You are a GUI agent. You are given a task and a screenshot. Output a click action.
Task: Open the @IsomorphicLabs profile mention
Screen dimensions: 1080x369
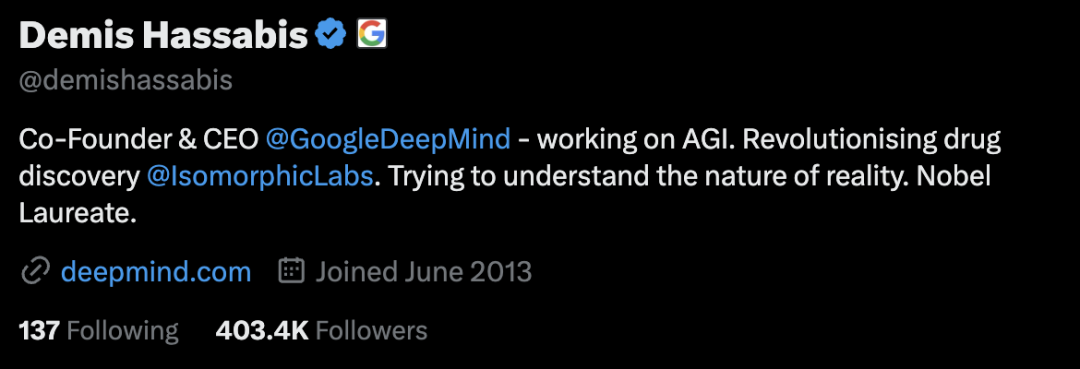[260, 177]
